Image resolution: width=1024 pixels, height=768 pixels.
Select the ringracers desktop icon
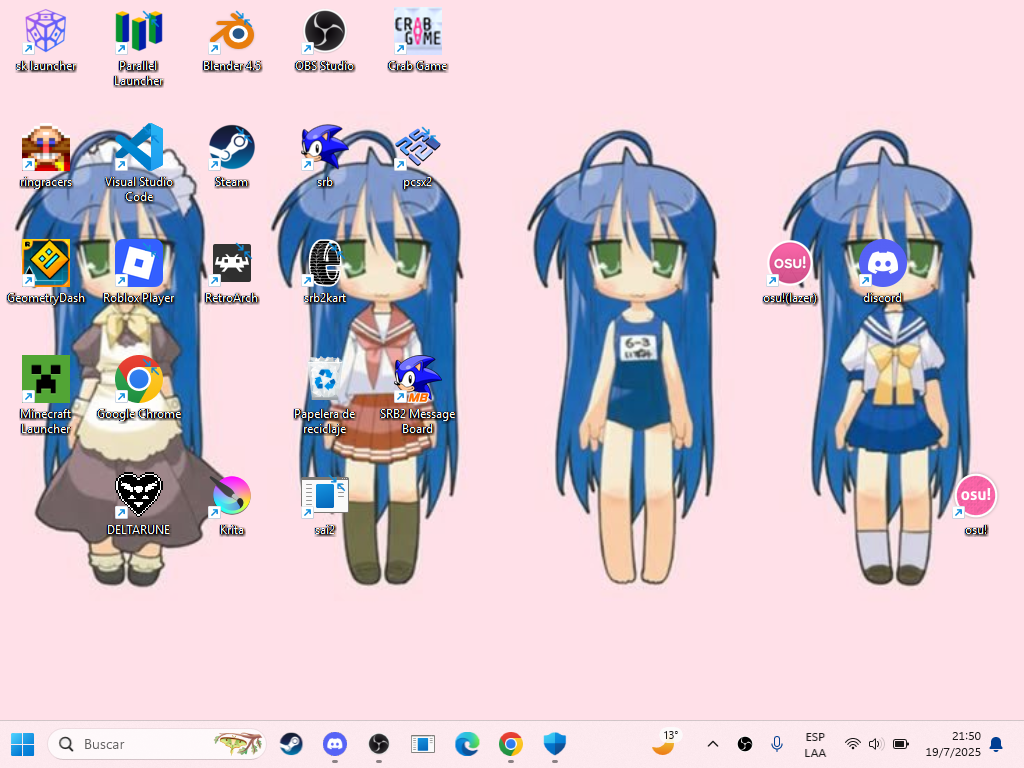point(46,157)
